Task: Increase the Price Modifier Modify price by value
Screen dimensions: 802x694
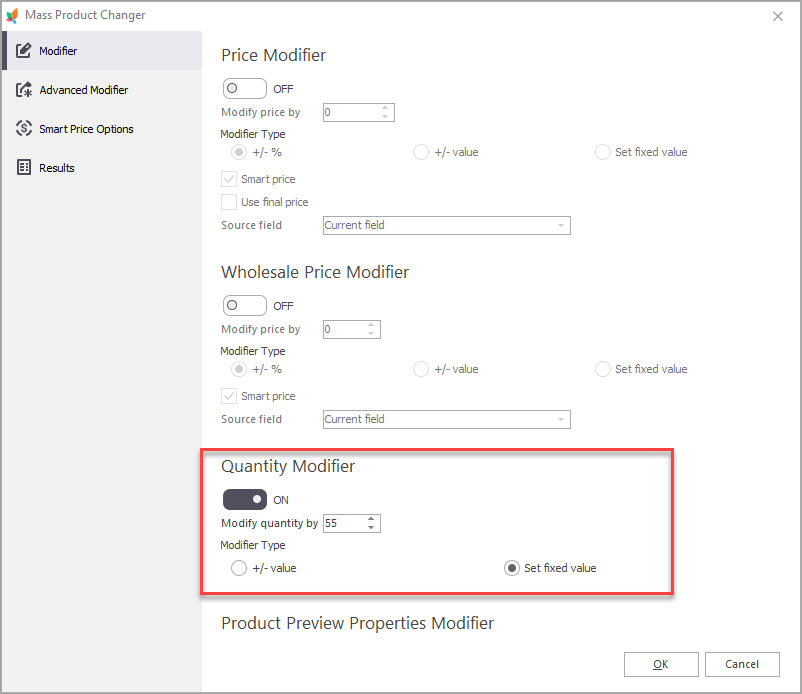Action: [385, 107]
